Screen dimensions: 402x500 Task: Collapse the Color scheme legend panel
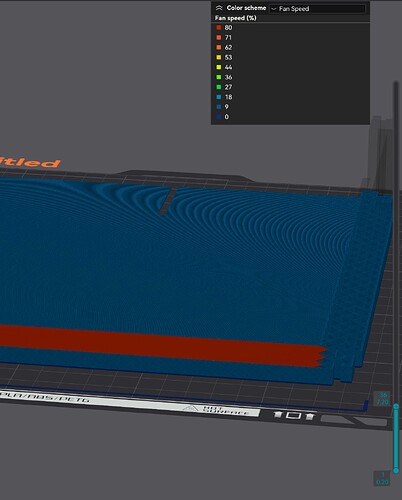(219, 8)
